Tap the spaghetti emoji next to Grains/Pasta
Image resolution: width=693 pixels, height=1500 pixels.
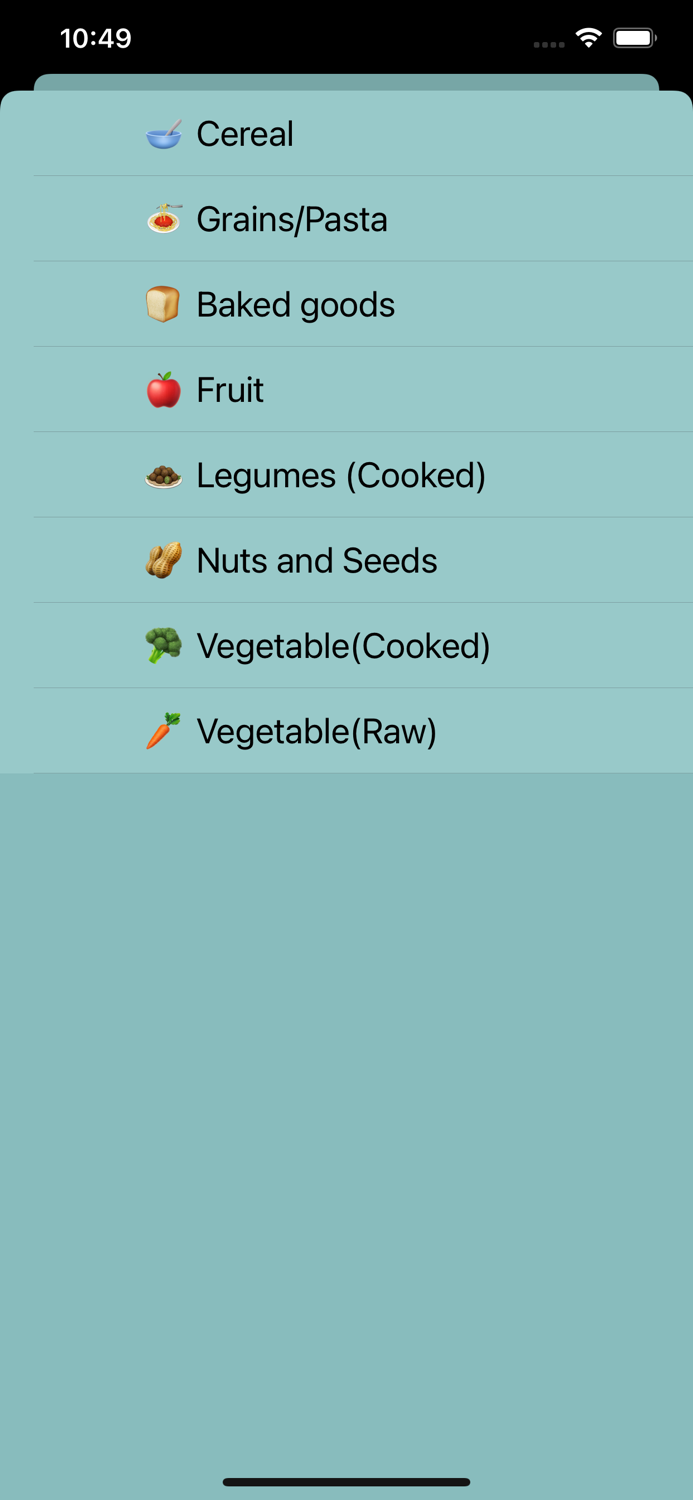point(165,219)
